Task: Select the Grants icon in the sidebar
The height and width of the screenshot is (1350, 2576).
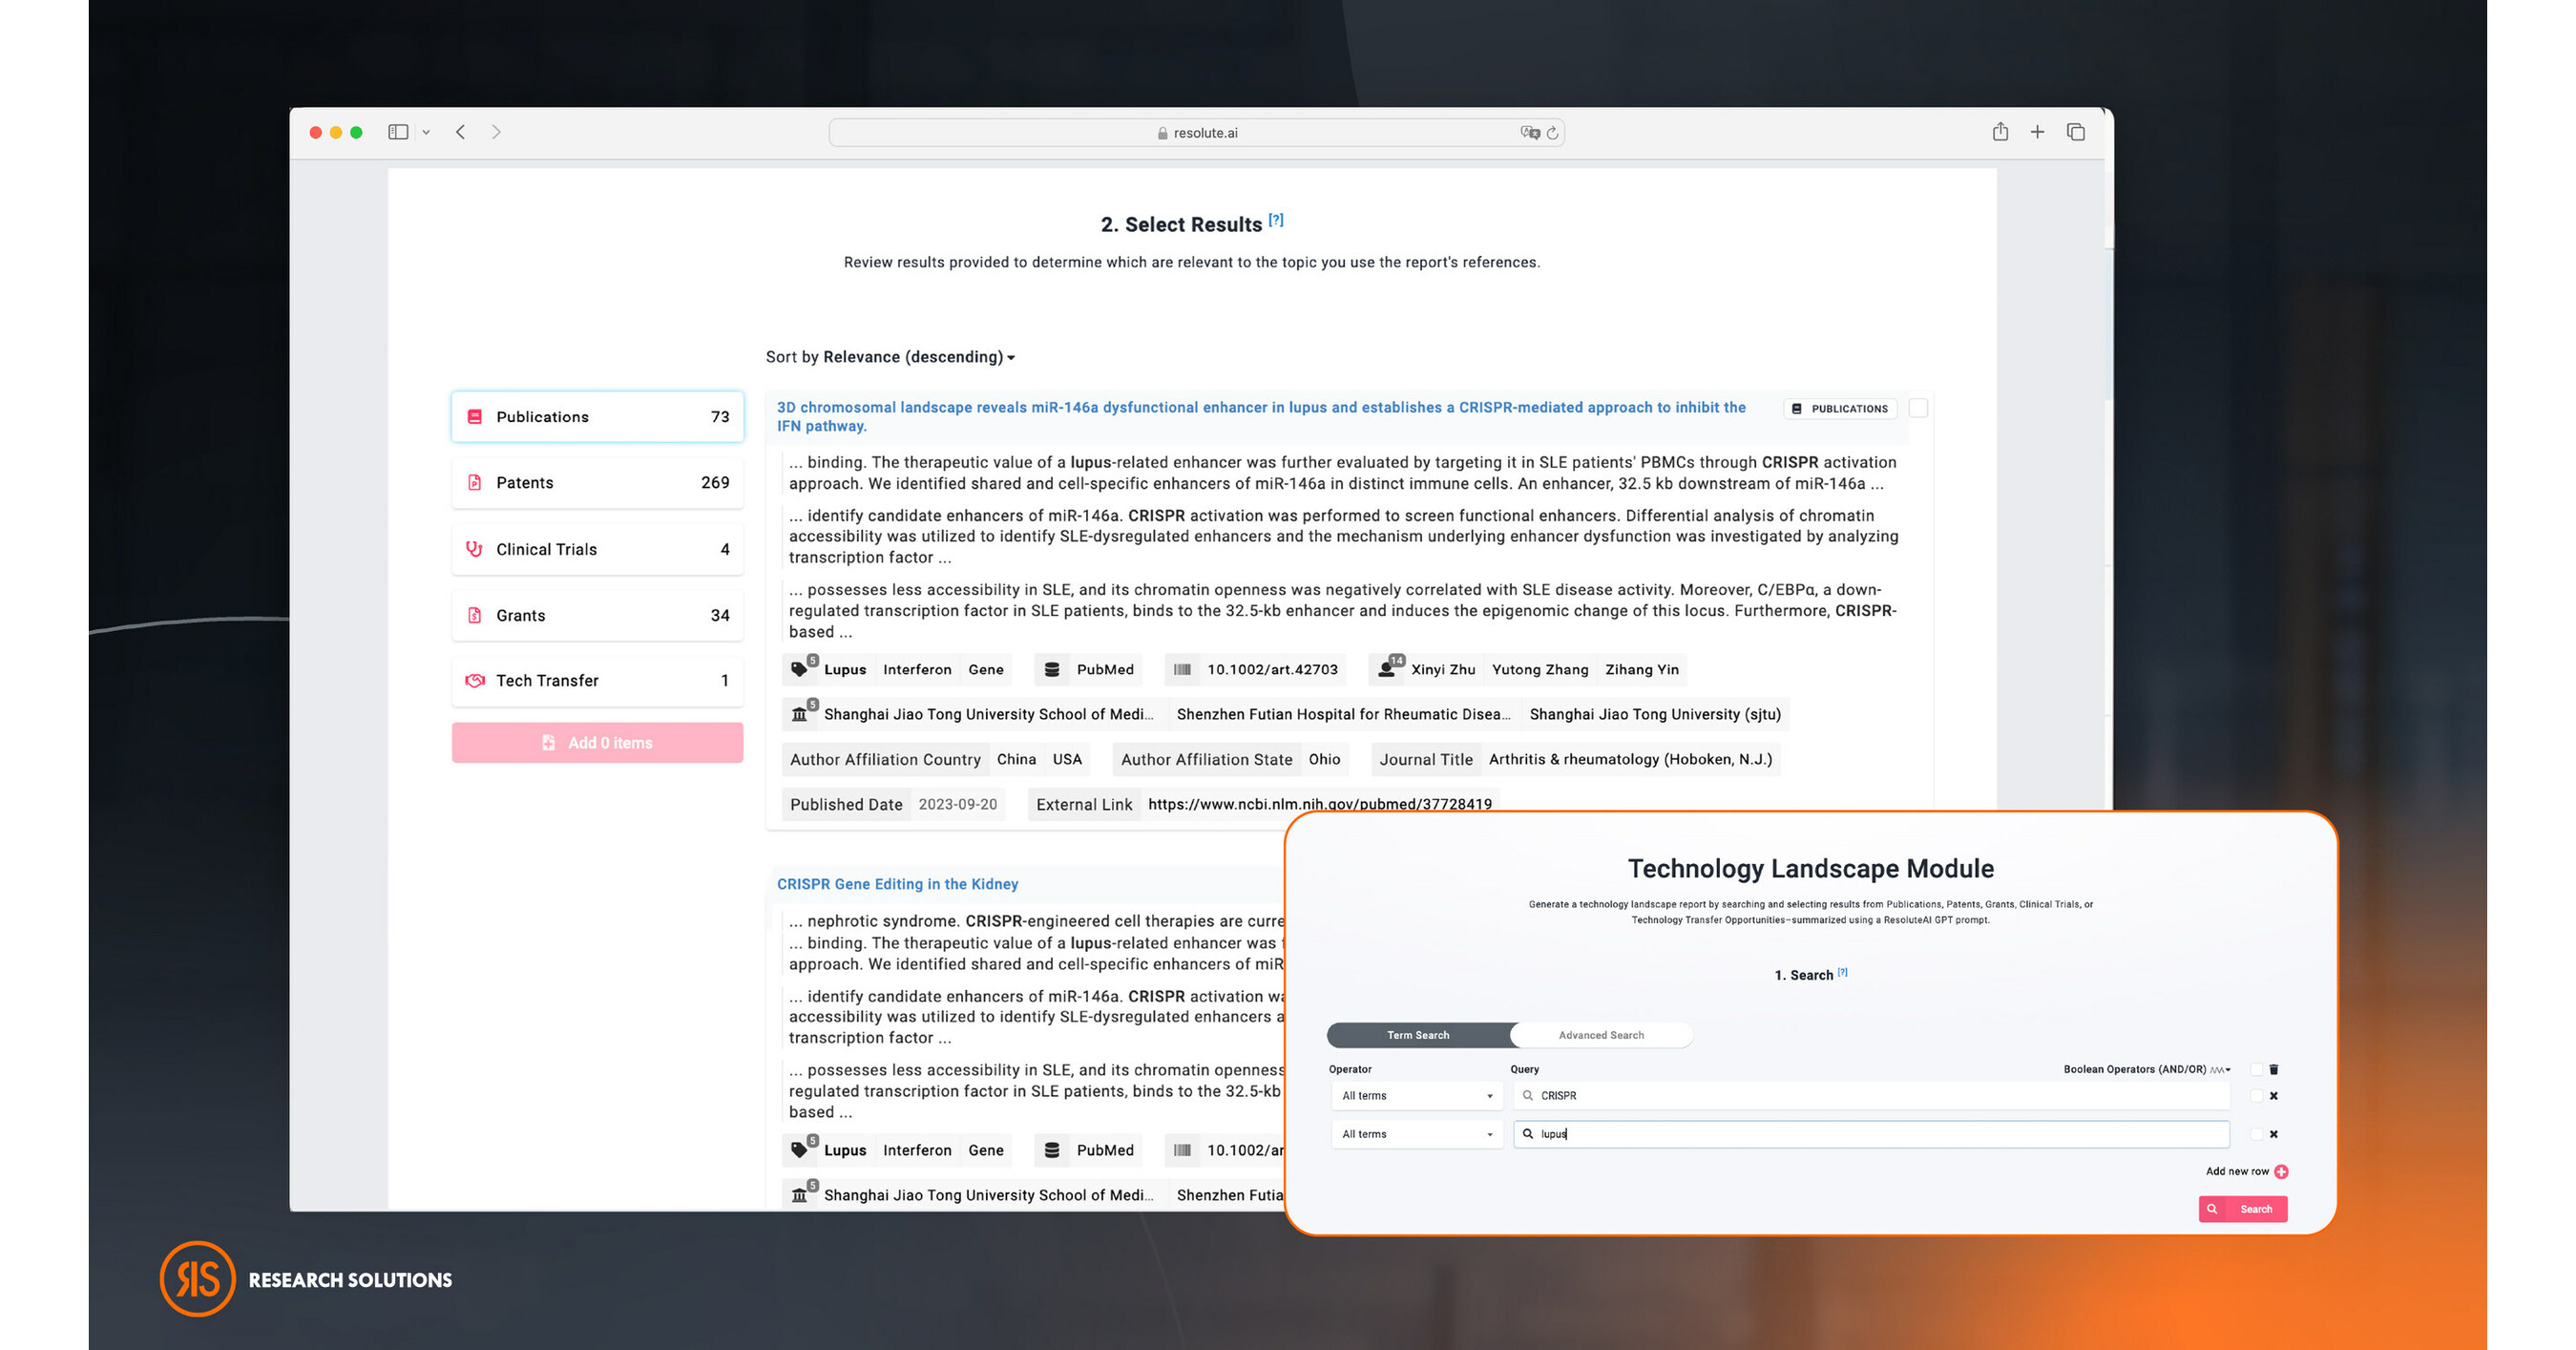Action: click(x=474, y=615)
